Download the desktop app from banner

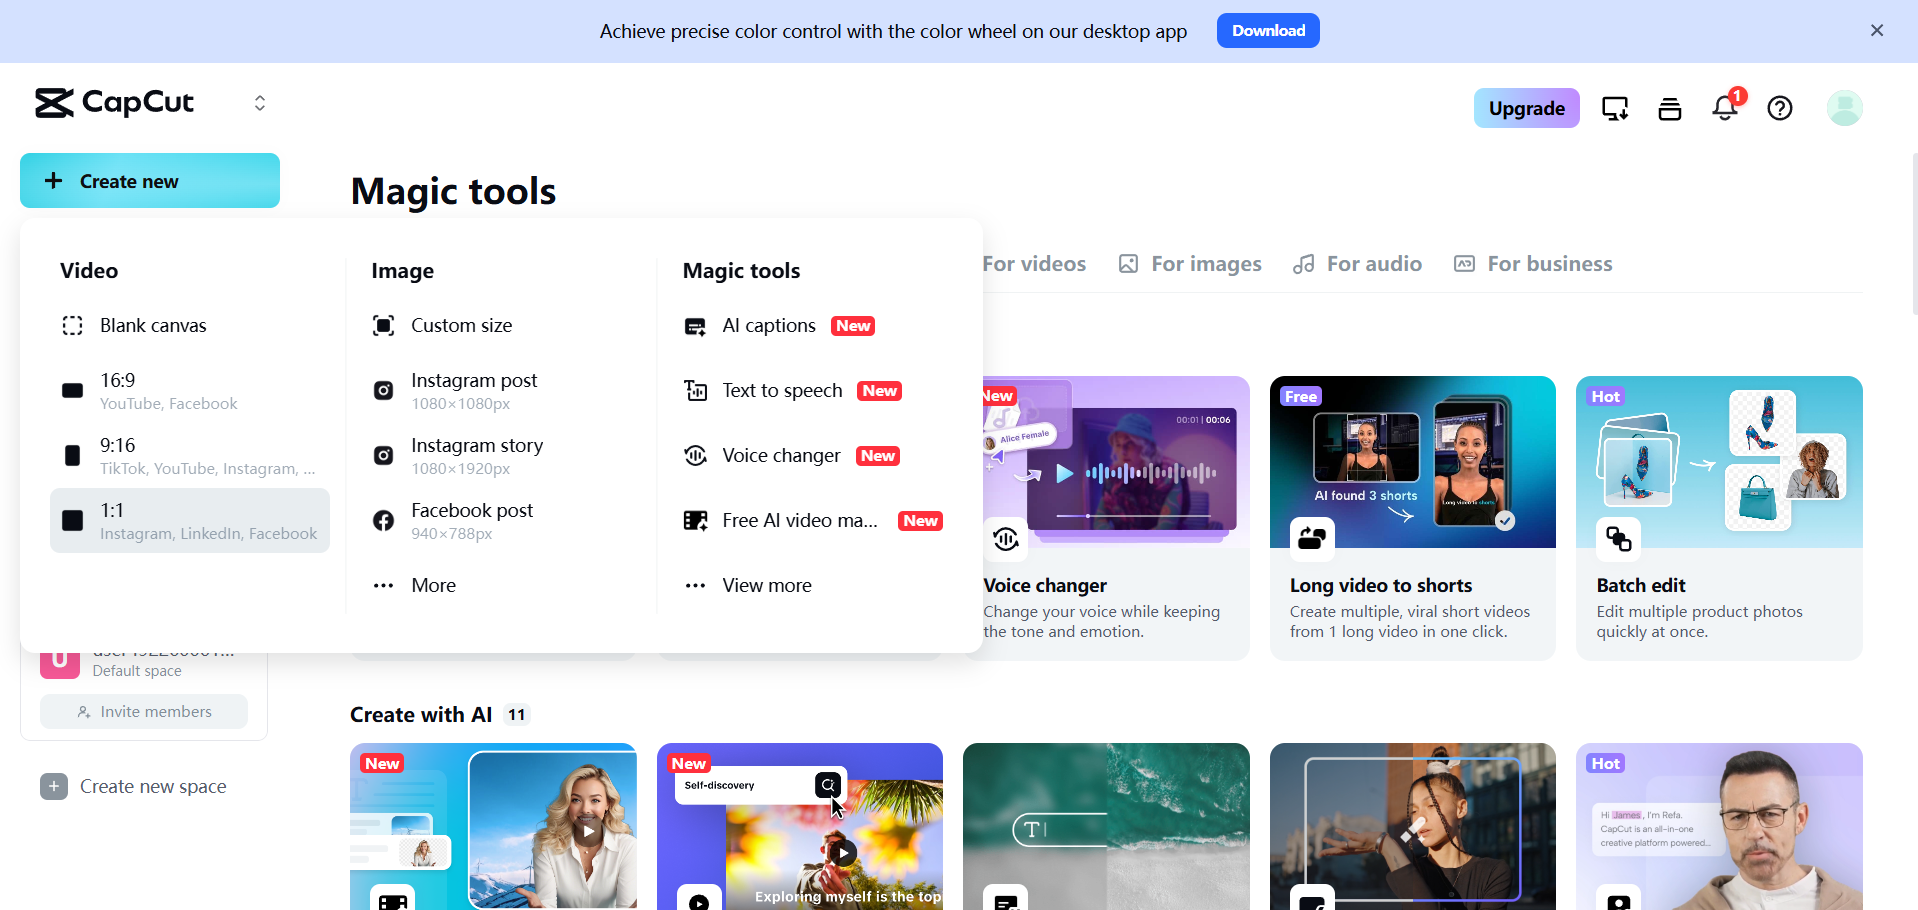pos(1268,30)
